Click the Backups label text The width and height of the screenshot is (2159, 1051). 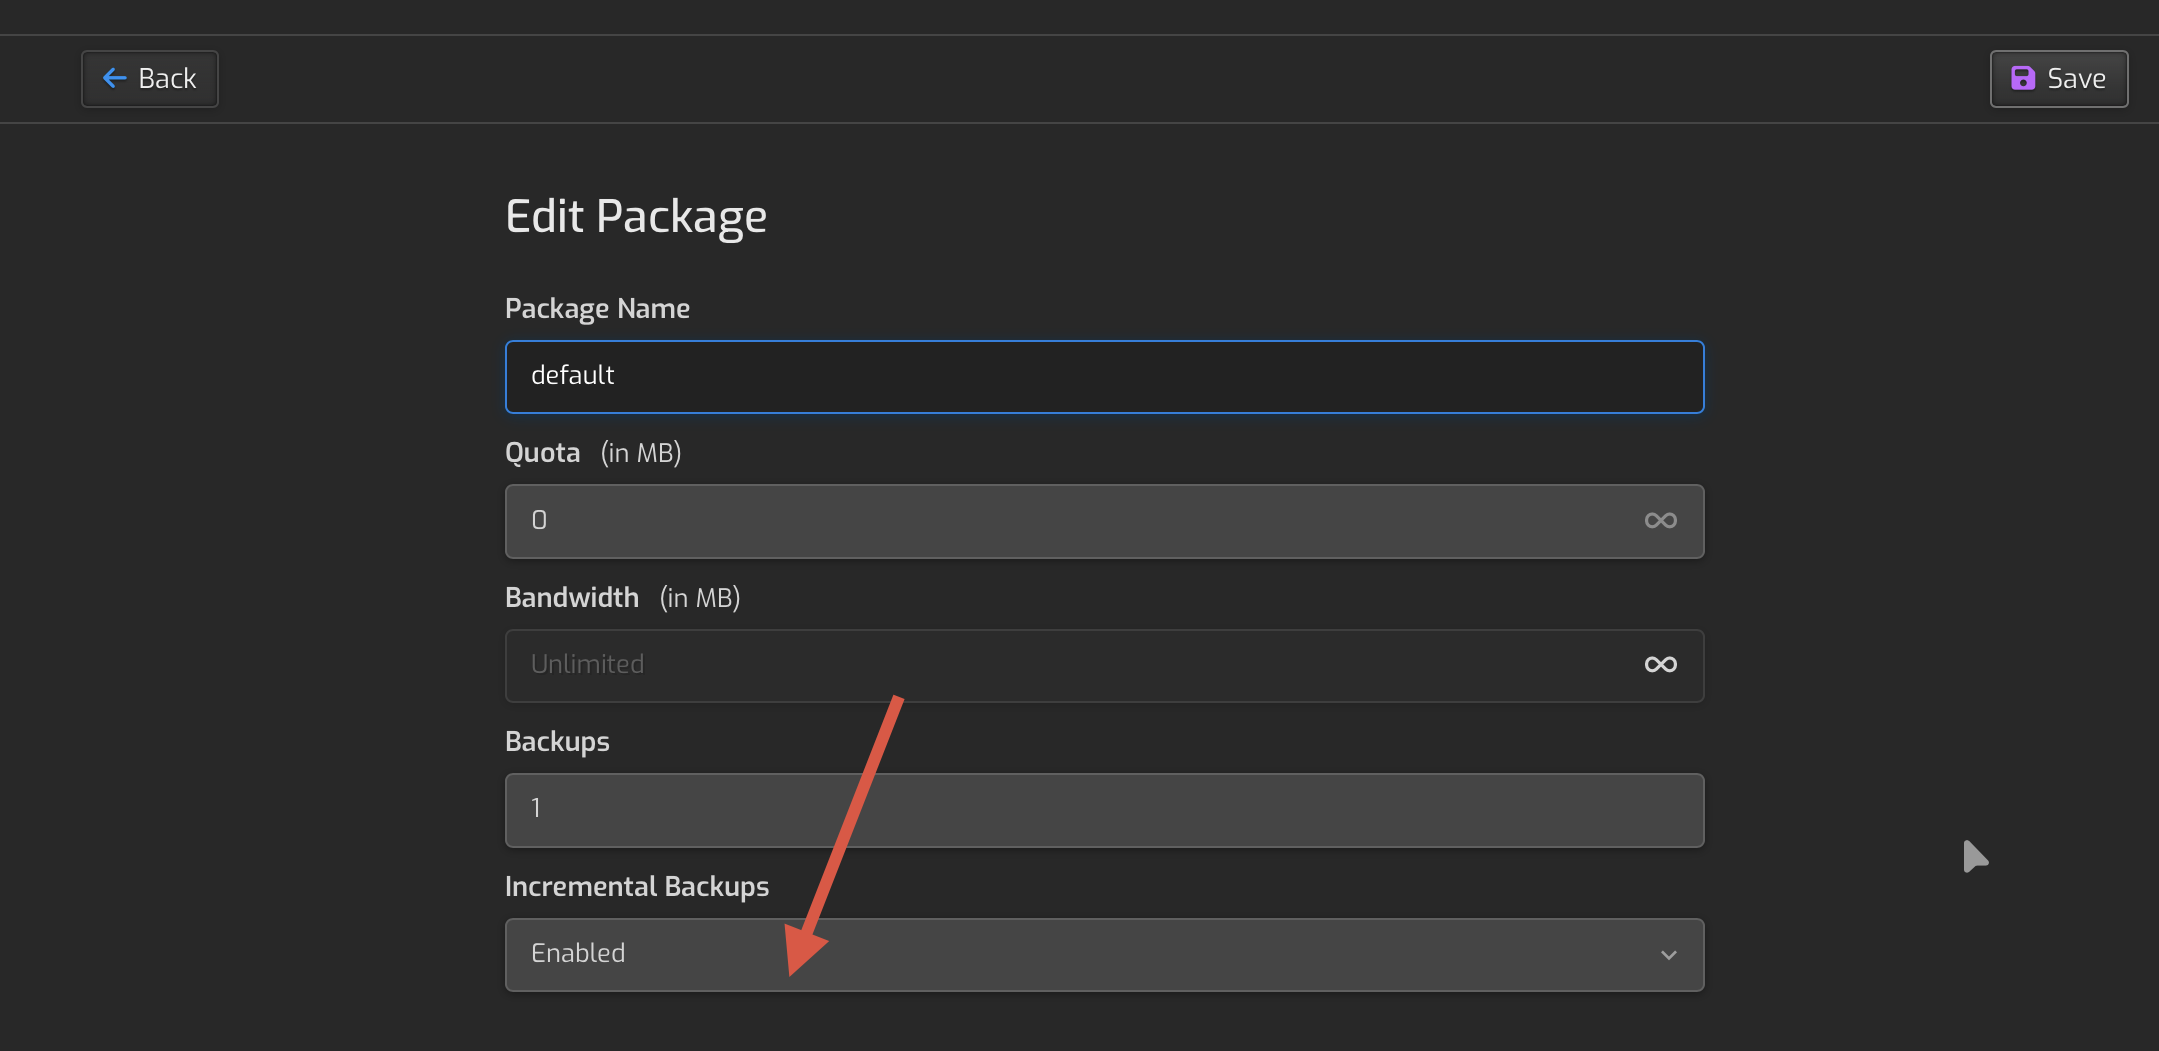click(x=557, y=742)
